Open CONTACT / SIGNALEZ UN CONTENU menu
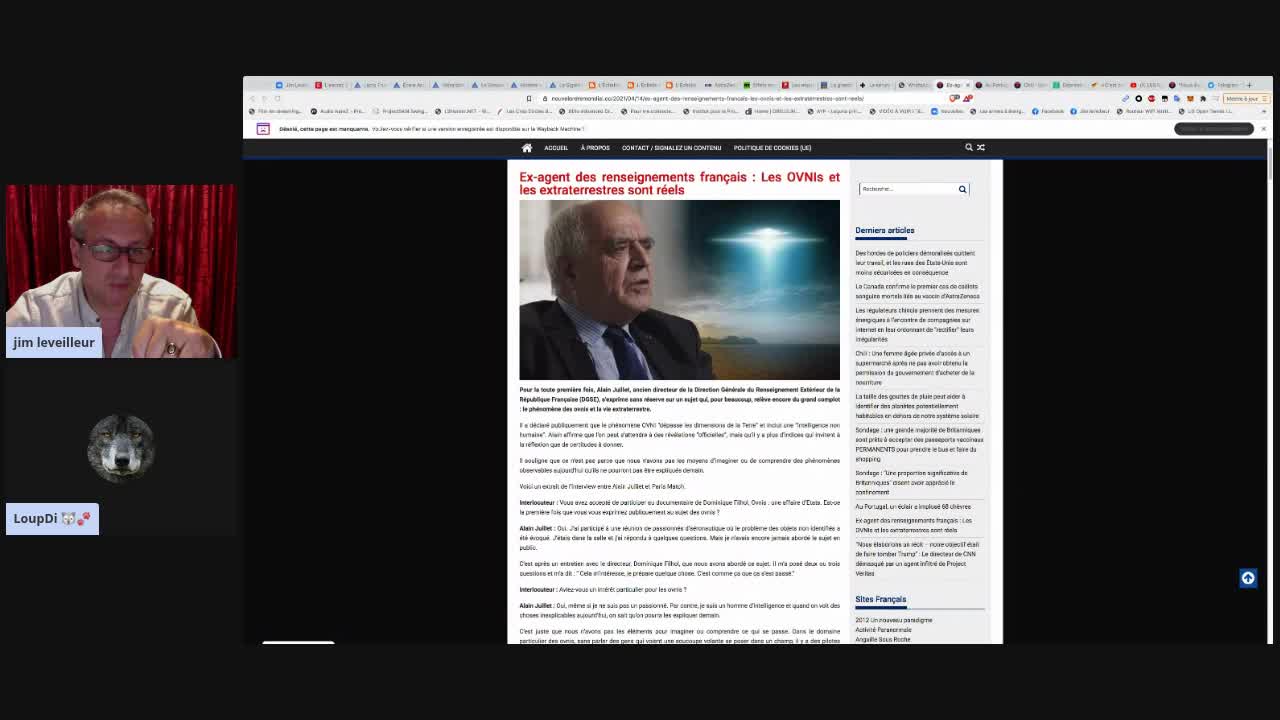 pos(671,148)
